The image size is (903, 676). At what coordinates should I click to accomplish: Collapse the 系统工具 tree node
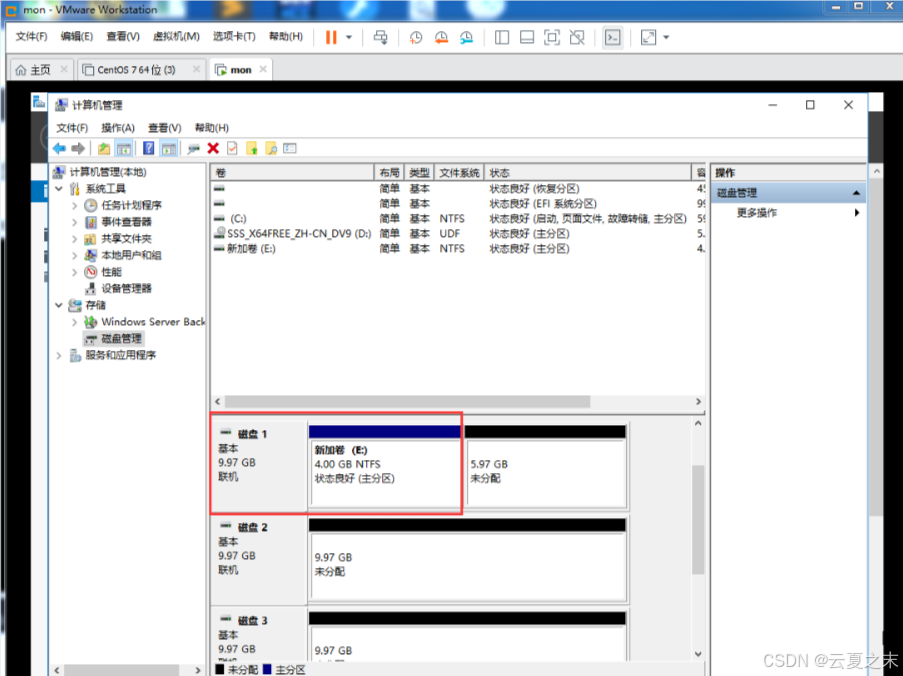(x=59, y=189)
